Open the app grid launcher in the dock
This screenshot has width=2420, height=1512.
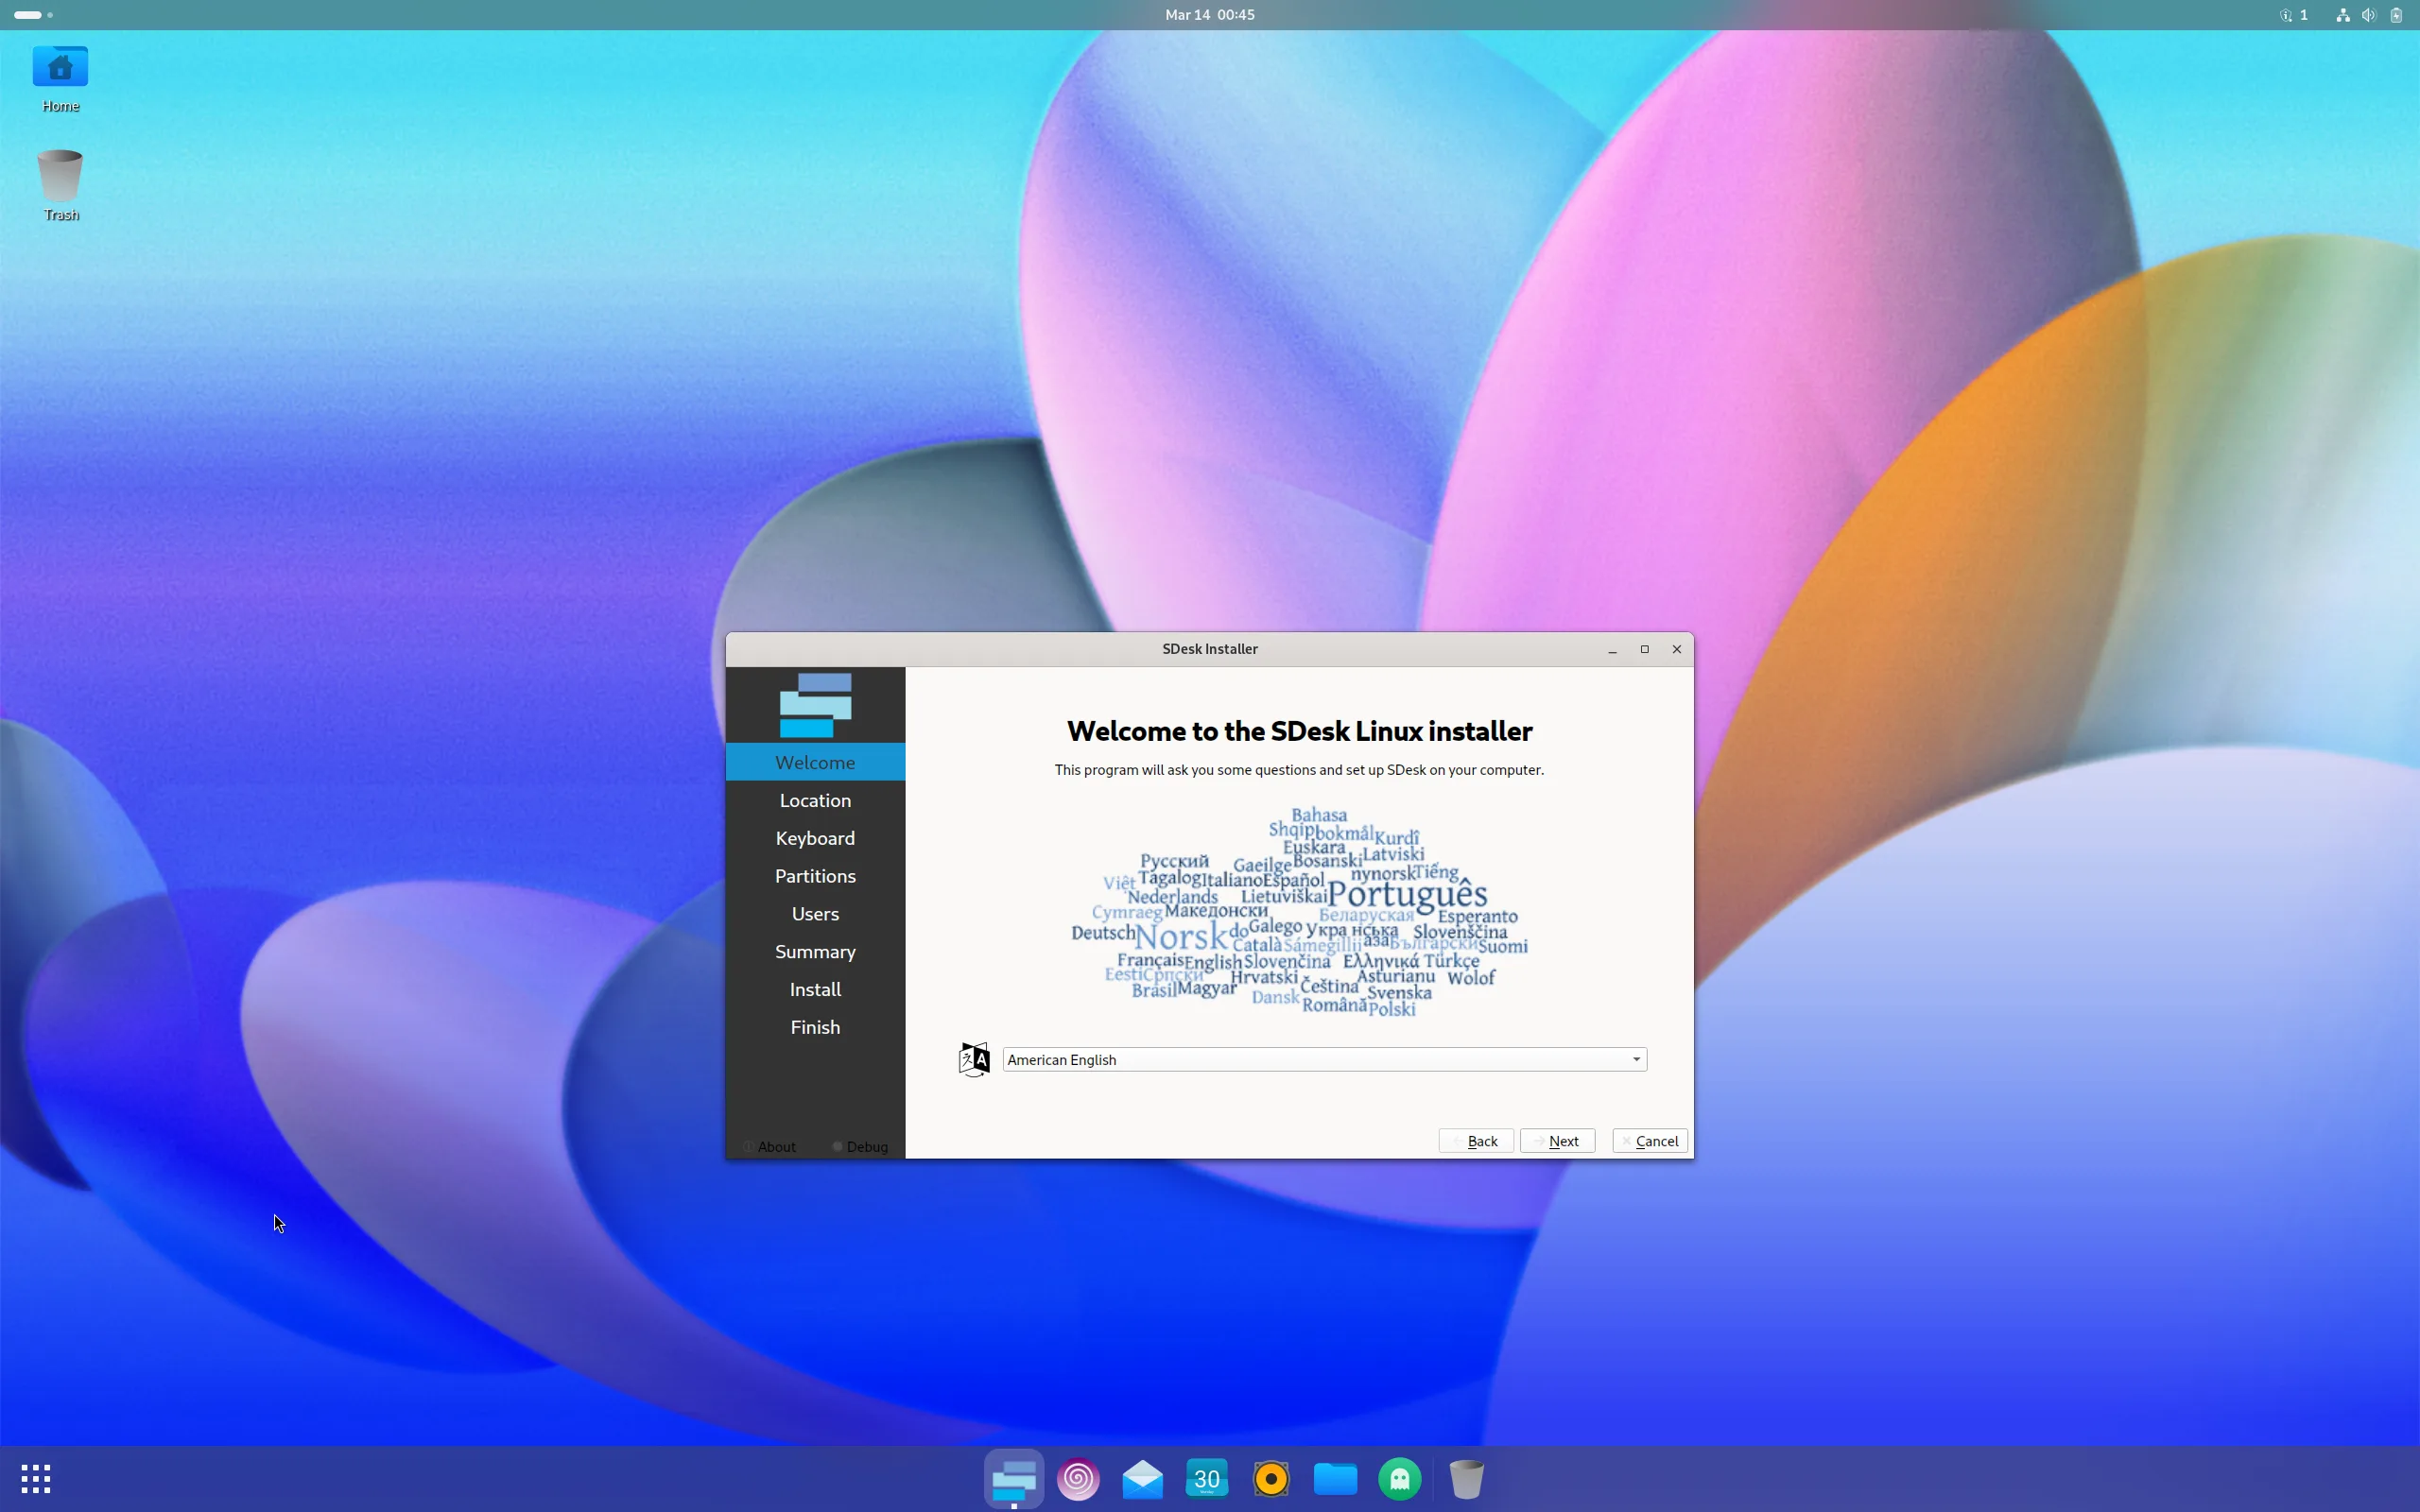pos(36,1478)
